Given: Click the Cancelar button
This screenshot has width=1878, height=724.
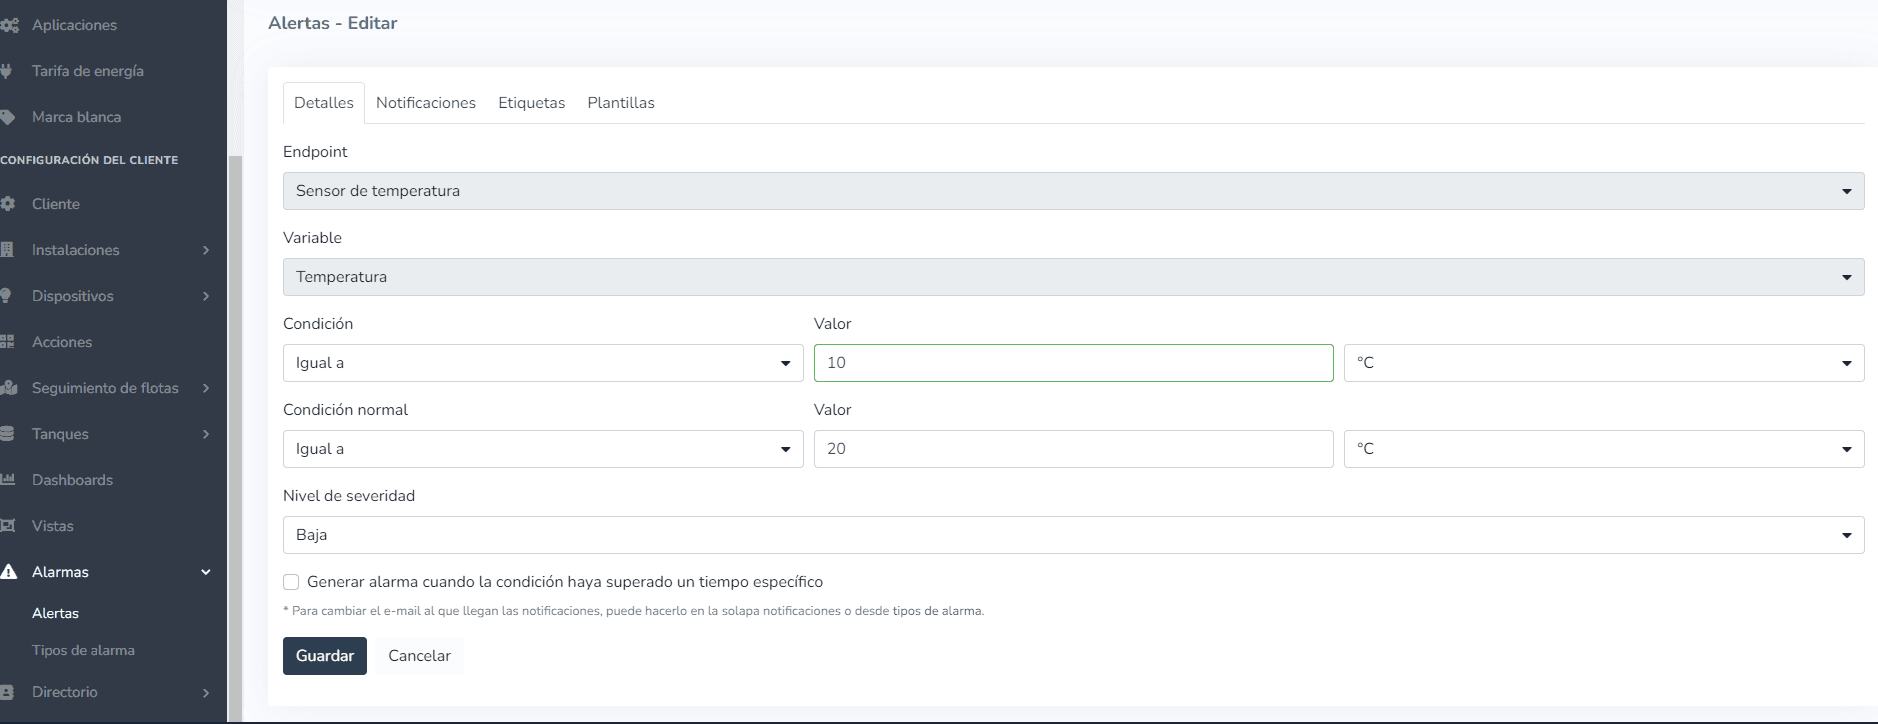Looking at the screenshot, I should click(419, 656).
